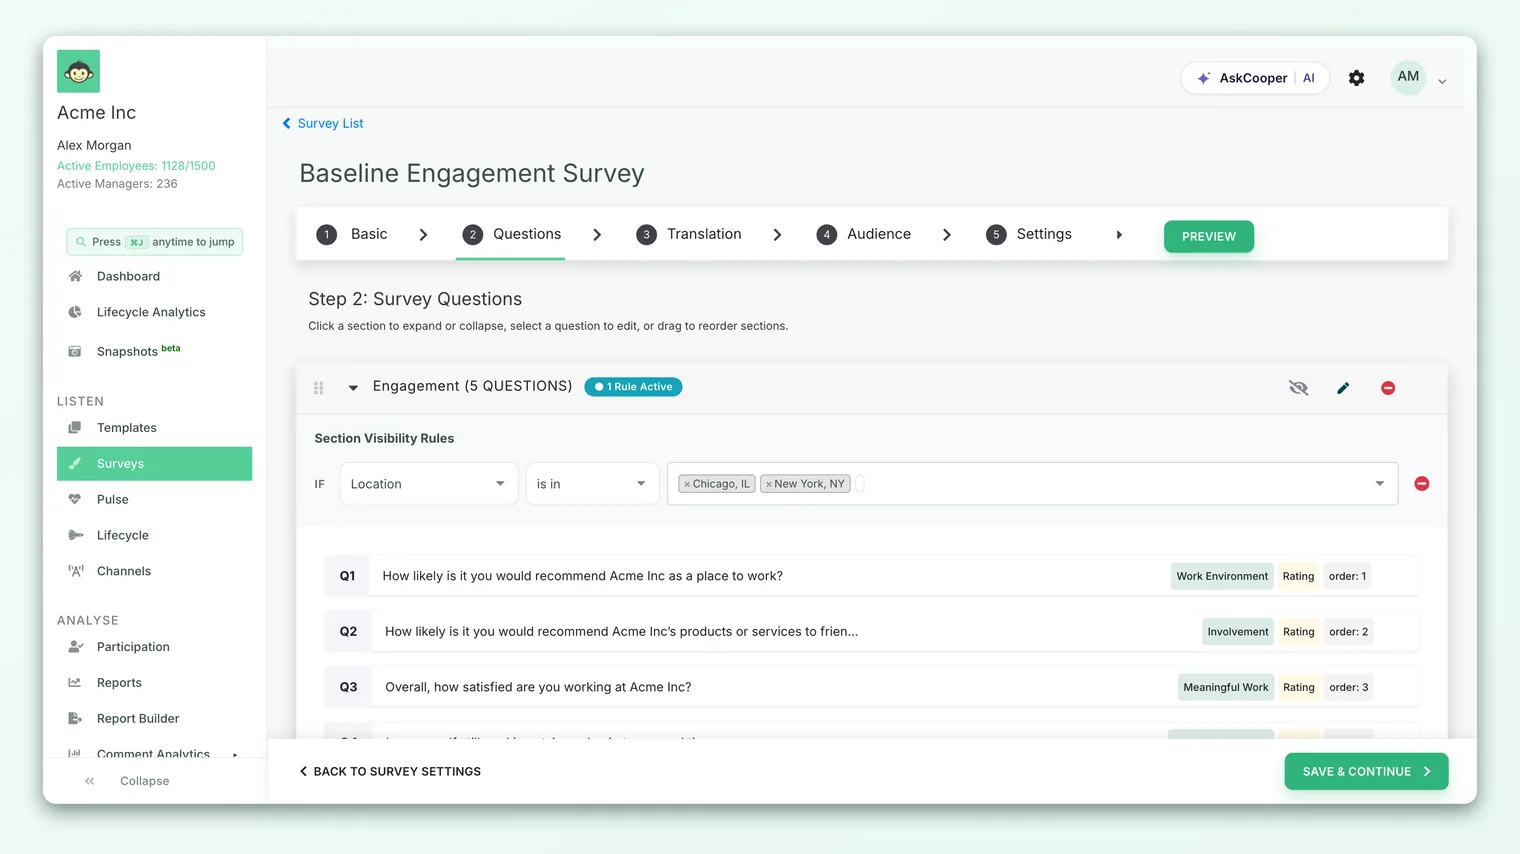The image size is (1520, 854).
Task: Click the jump search input box
Action: [x=154, y=242]
